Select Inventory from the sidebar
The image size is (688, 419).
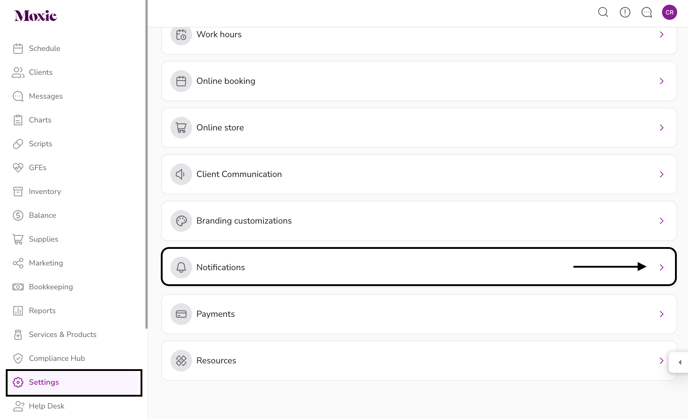[x=44, y=191]
